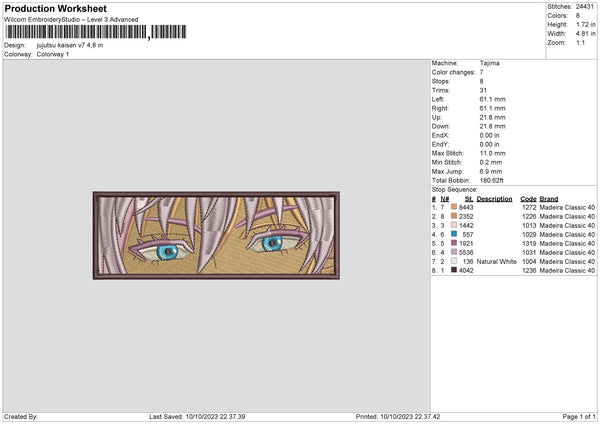Click the St. column header
This screenshot has width=600, height=424.
[x=469, y=199]
